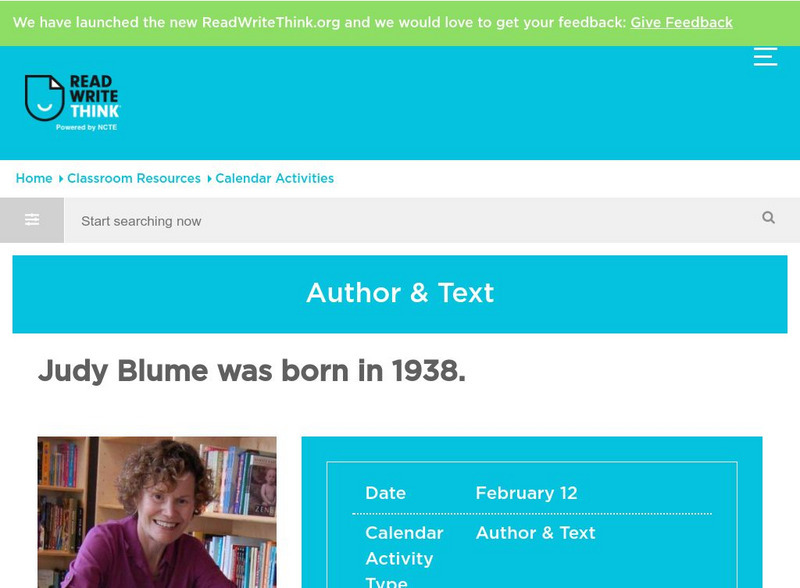Image resolution: width=800 pixels, height=588 pixels.
Task: Click the arrow before Calendar Activities breadcrumb
Action: click(209, 179)
